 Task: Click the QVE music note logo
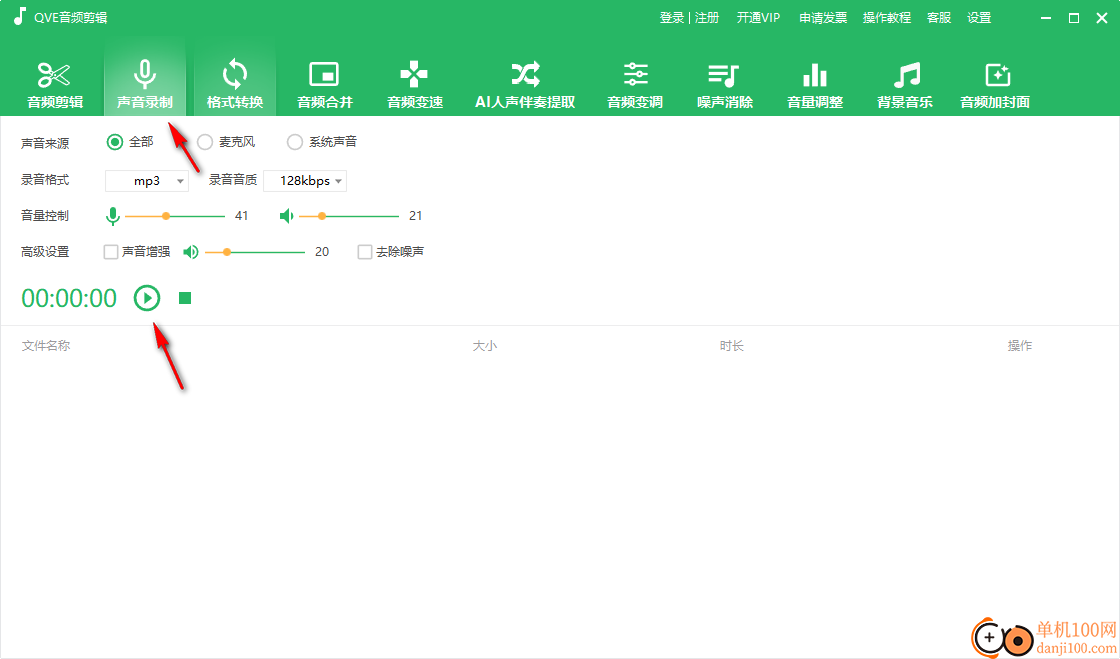(19, 16)
